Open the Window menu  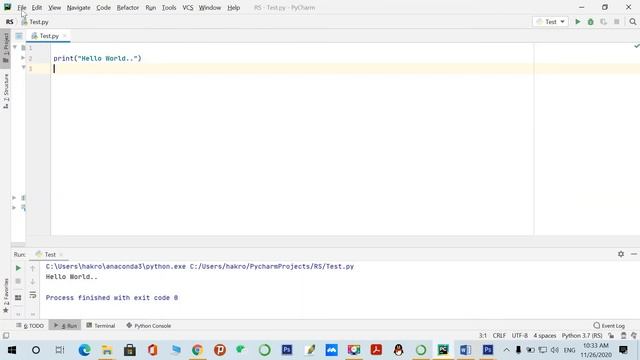point(209,8)
